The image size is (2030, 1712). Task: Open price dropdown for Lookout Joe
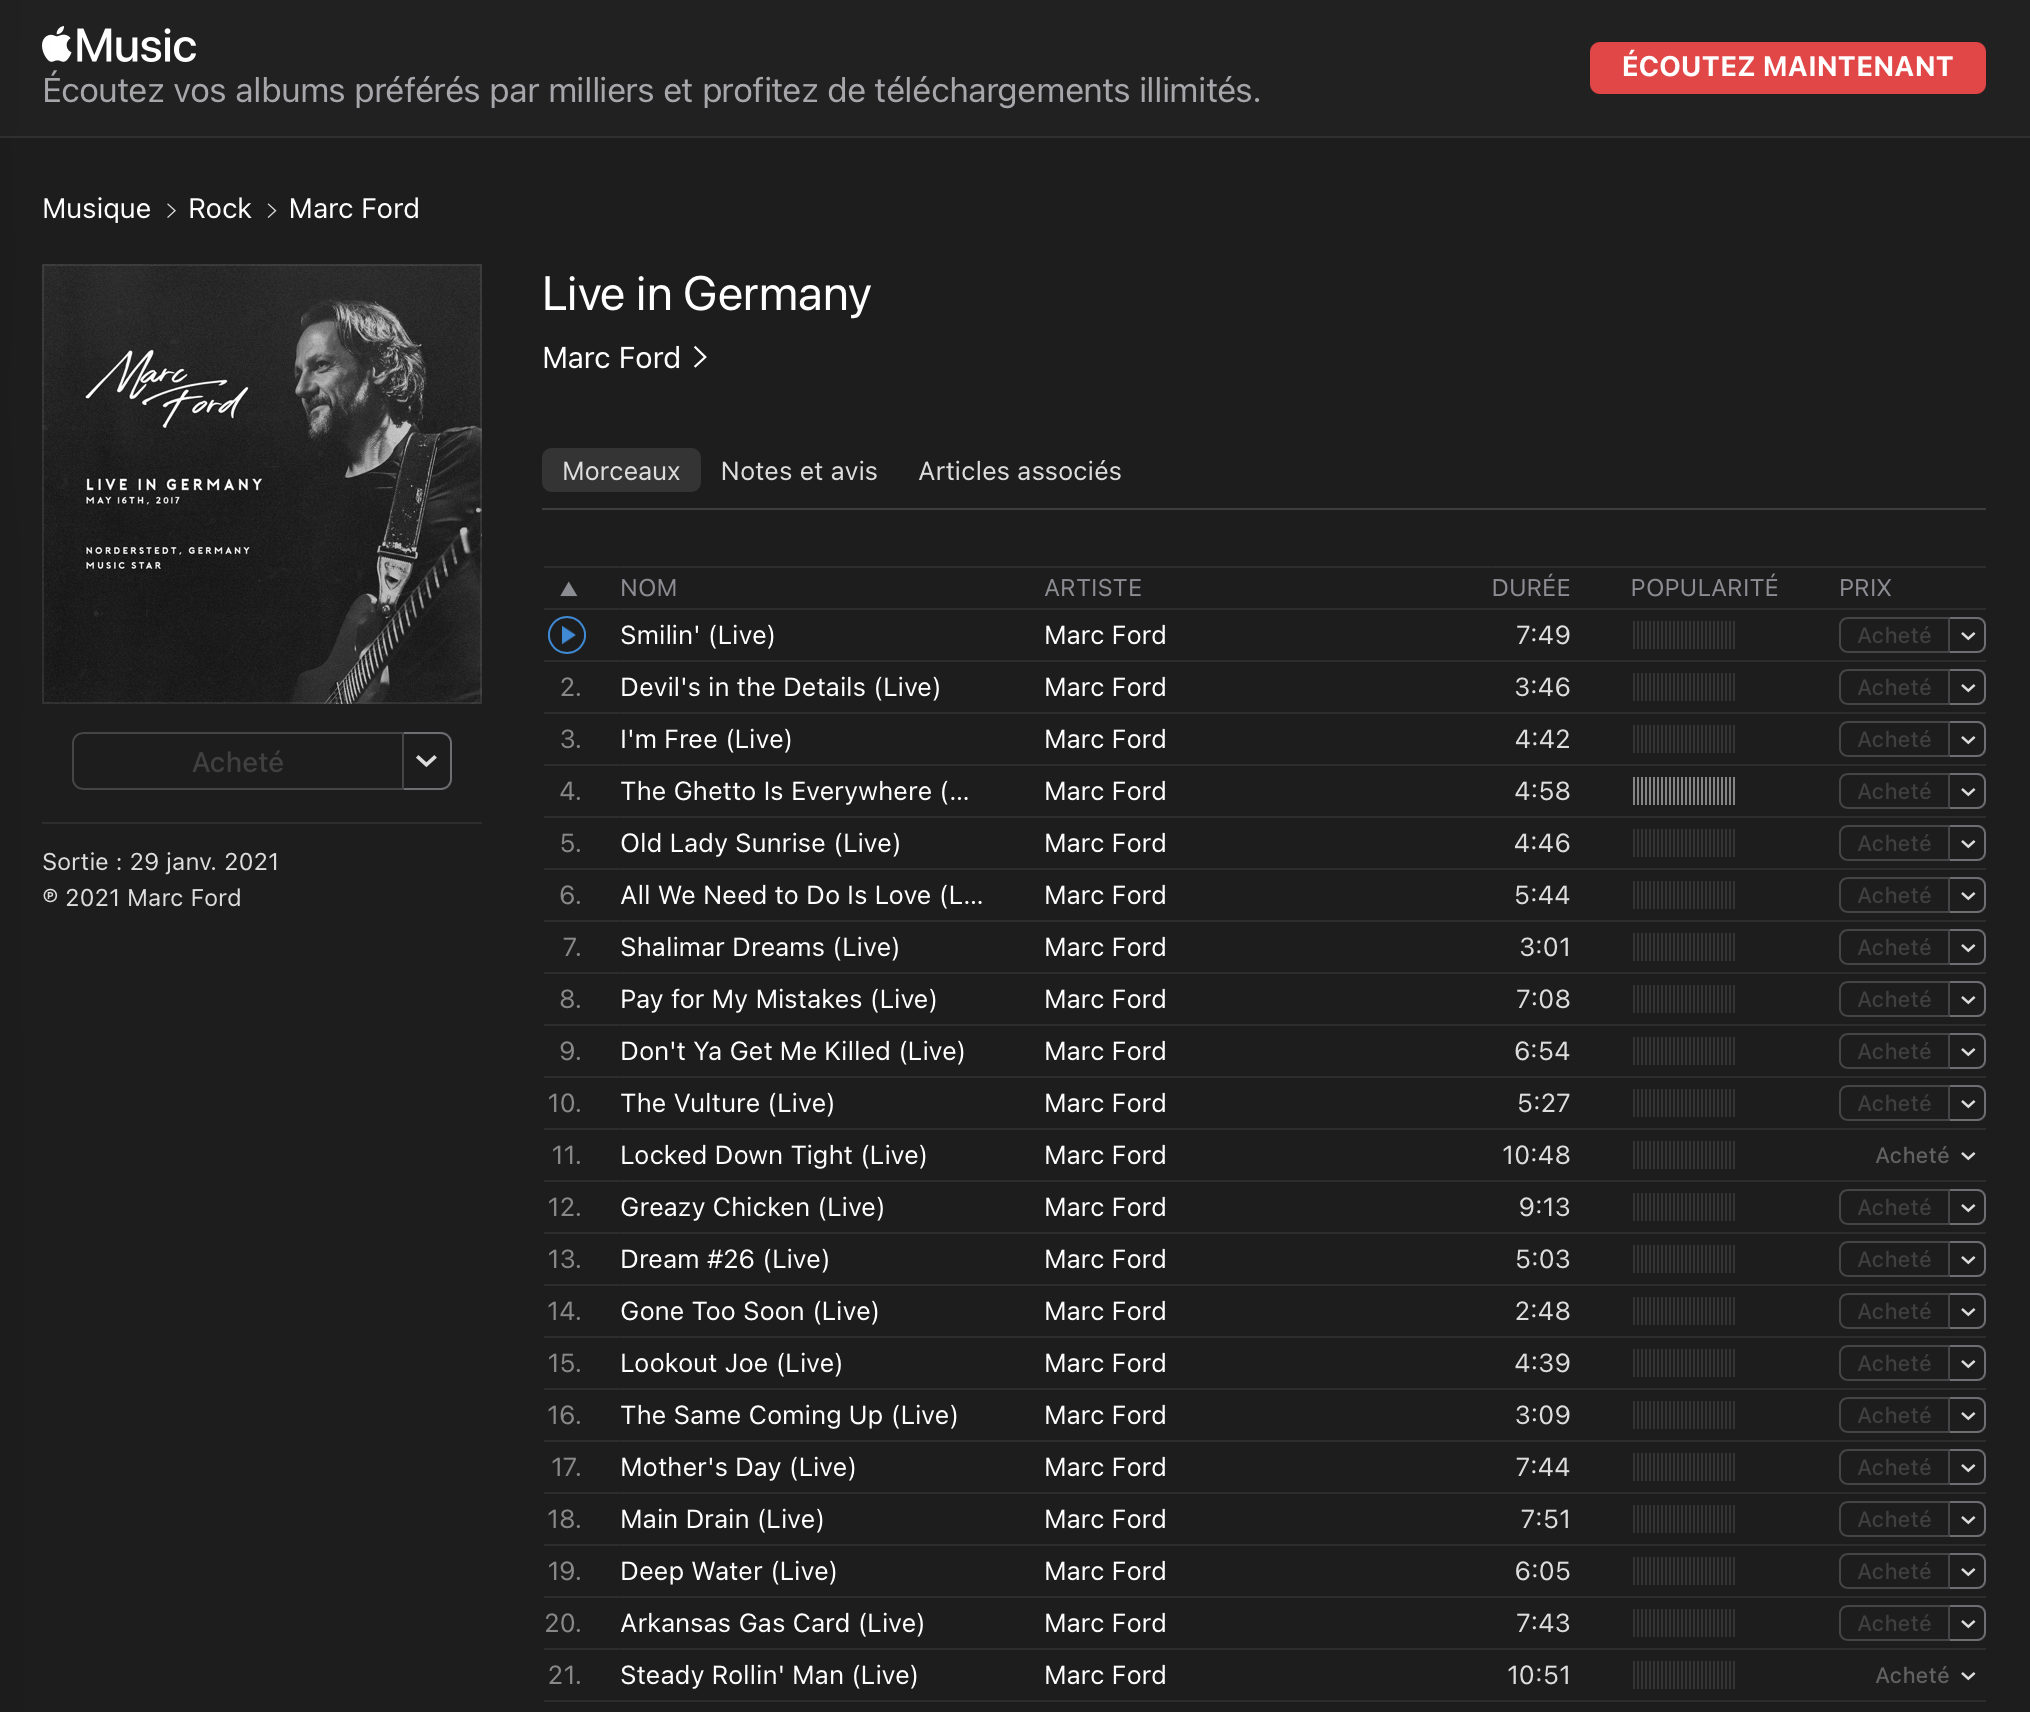1967,1363
